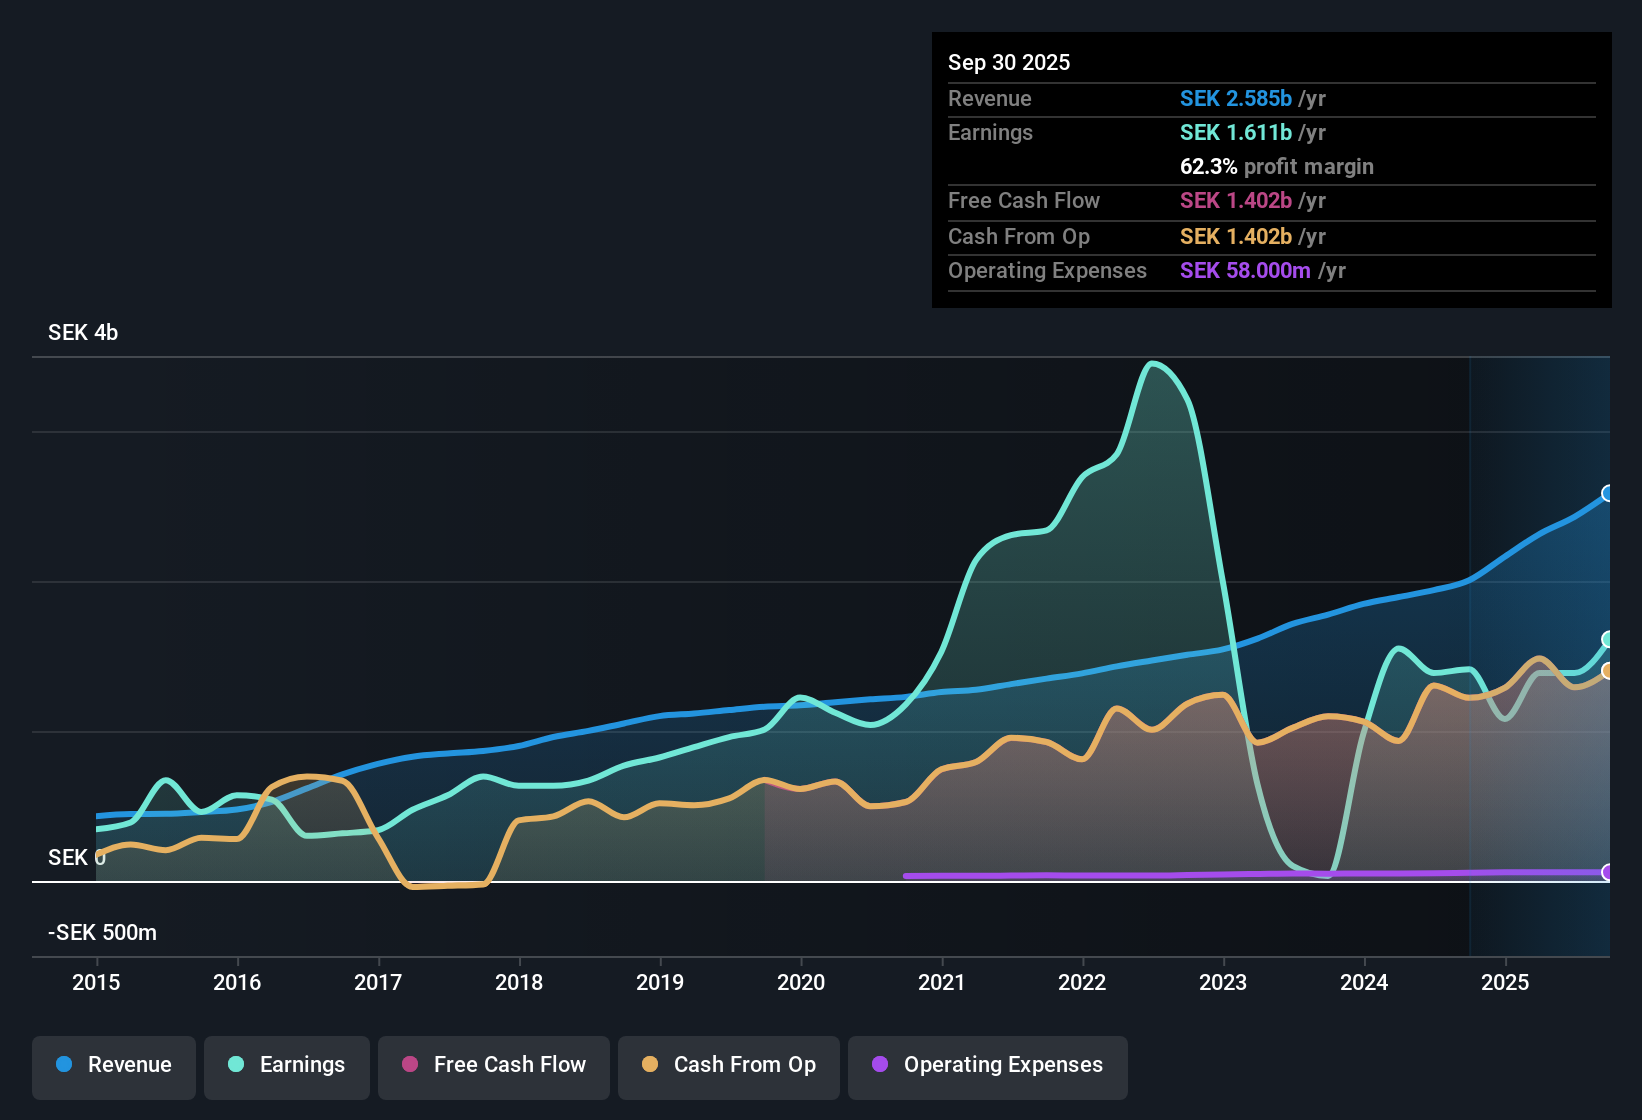Click the SEK 2.585b revenue value
This screenshot has width=1642, height=1120.
tap(1238, 98)
